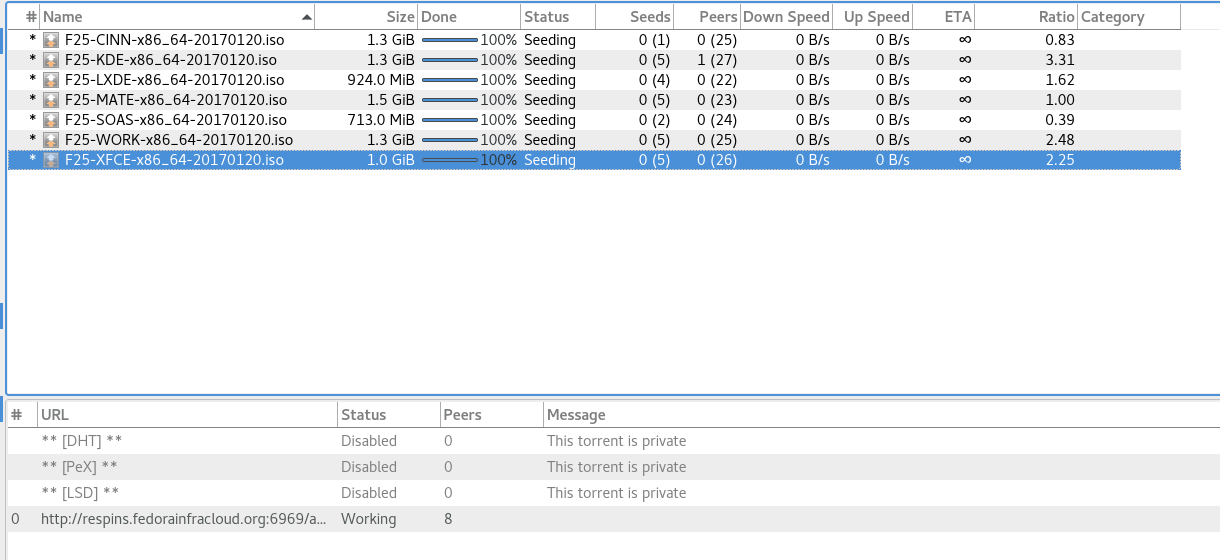Viewport: 1220px width, 560px height.
Task: Click trackers Message column header
Action: click(x=881, y=414)
